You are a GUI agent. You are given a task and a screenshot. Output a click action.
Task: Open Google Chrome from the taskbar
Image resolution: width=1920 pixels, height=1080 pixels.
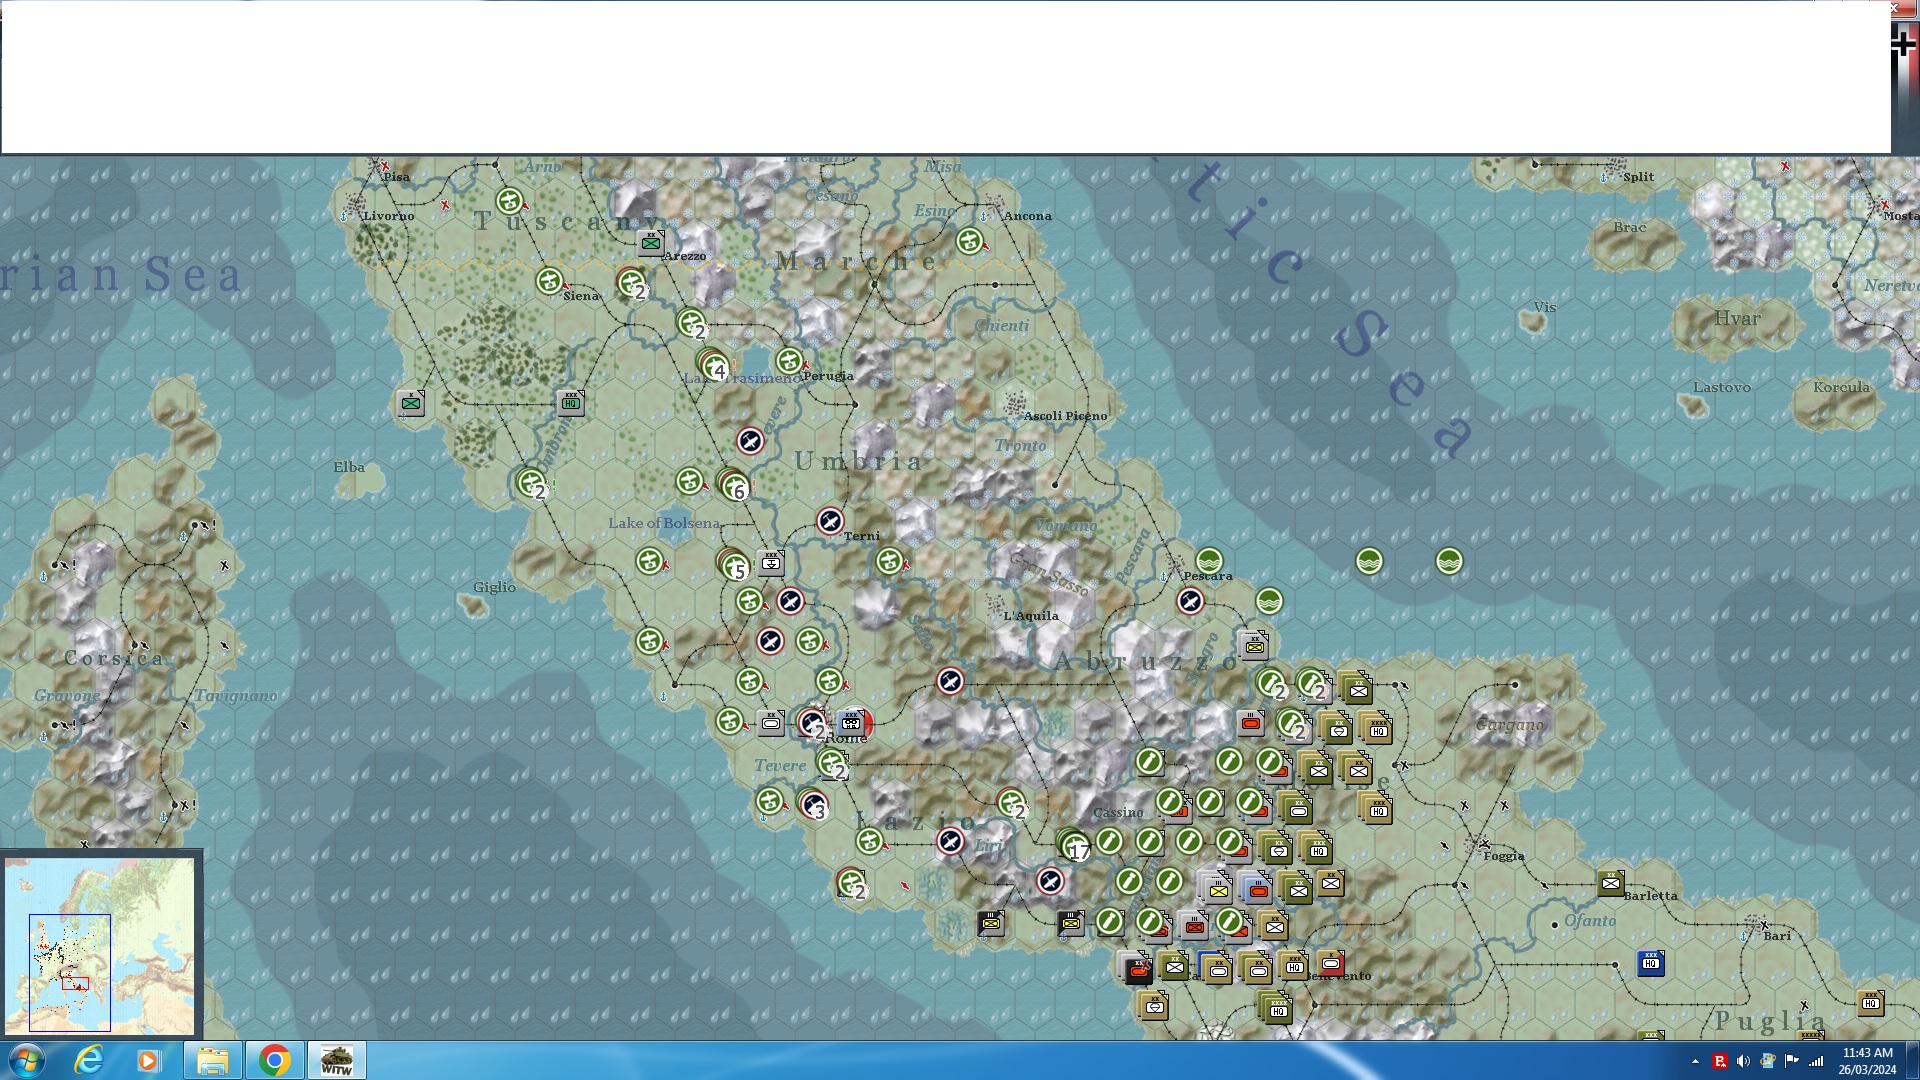274,1060
